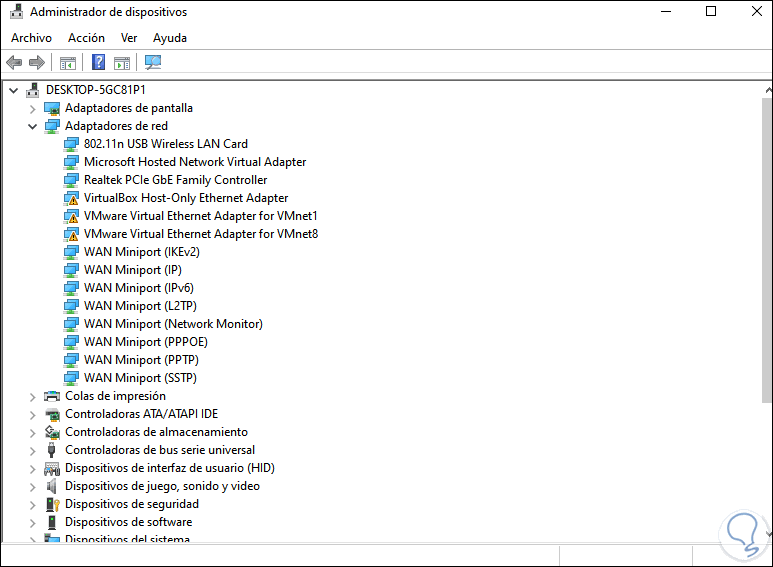Click the Adaptadores de pantalla icon
The height and width of the screenshot is (567, 773).
(x=52, y=108)
